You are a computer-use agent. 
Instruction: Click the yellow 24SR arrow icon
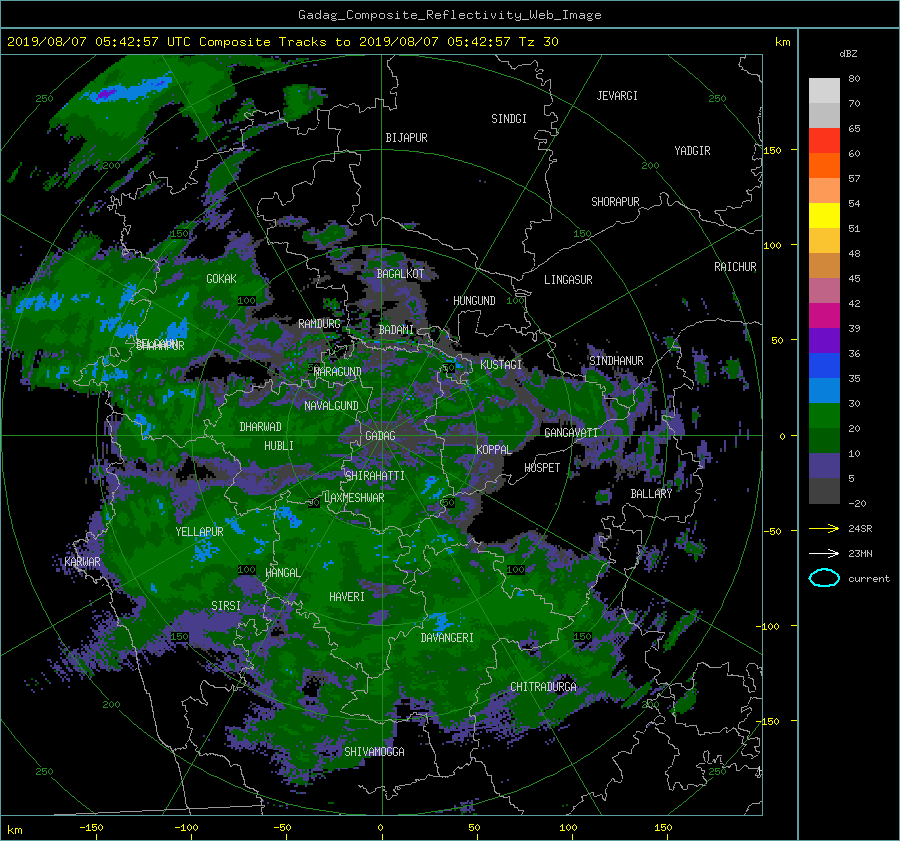point(824,528)
